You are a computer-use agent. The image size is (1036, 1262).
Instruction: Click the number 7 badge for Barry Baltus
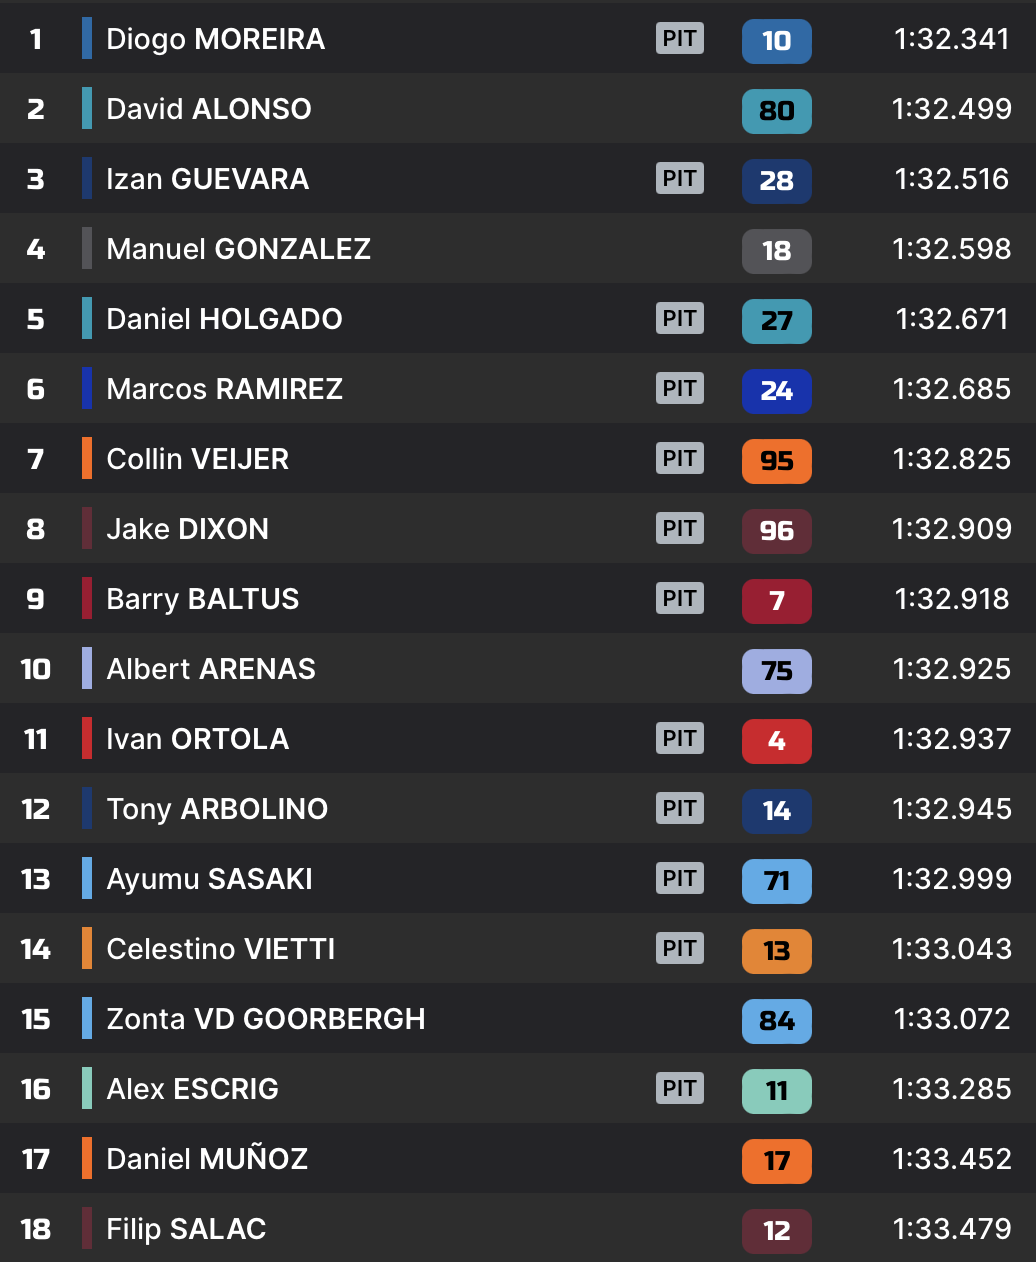[776, 601]
